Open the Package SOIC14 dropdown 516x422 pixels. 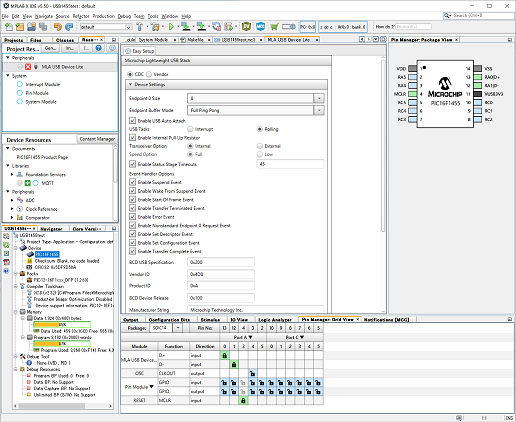pyautogui.click(x=178, y=328)
